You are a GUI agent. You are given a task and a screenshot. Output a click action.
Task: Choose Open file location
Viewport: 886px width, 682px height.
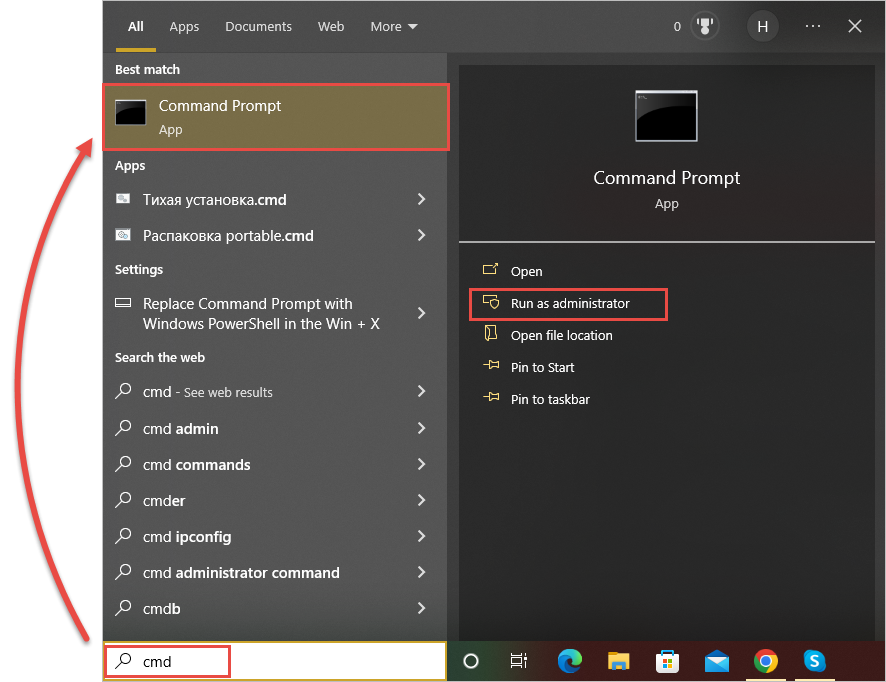tap(561, 335)
